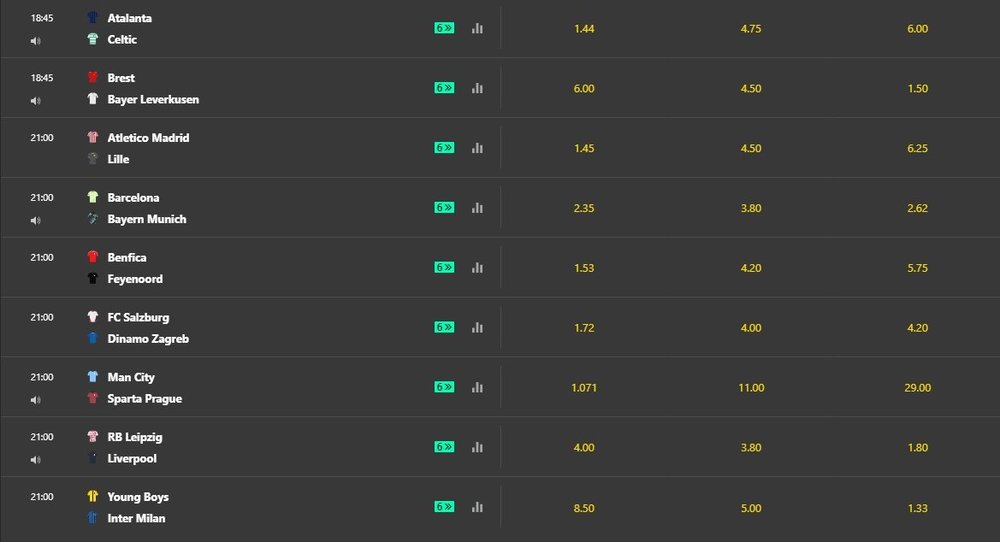Open the Man City team link
Screen dimensions: 1000x542
coord(131,377)
